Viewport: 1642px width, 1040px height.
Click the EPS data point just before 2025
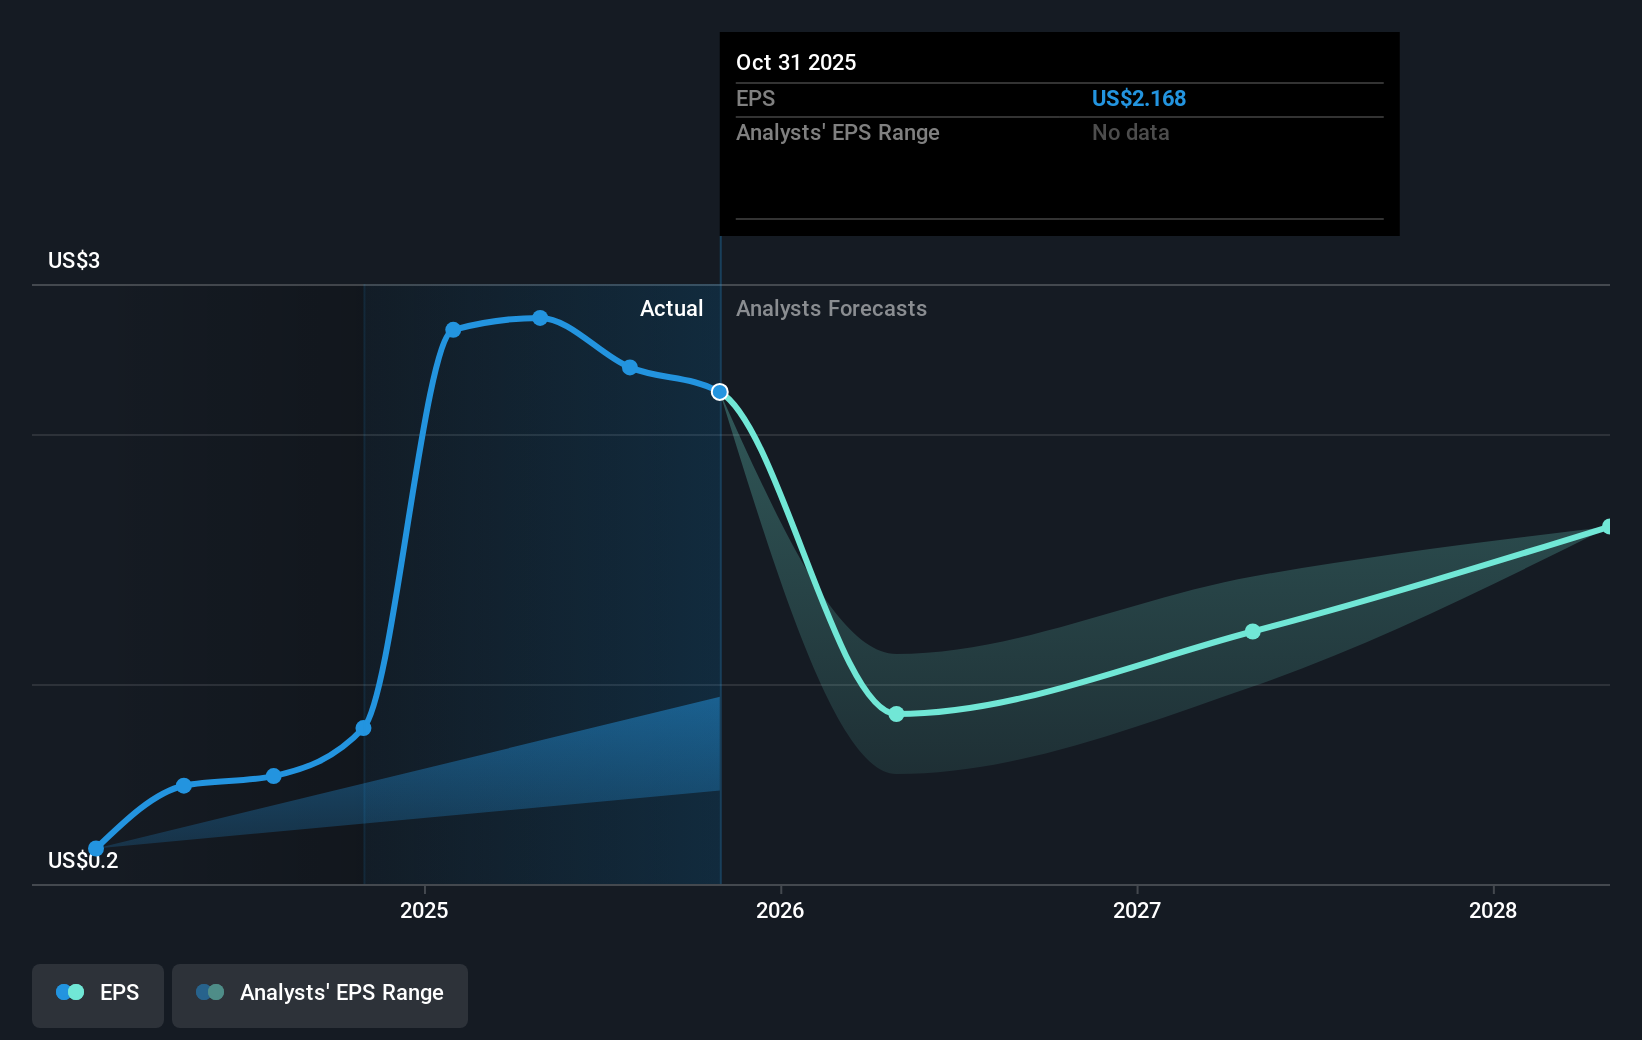364,728
